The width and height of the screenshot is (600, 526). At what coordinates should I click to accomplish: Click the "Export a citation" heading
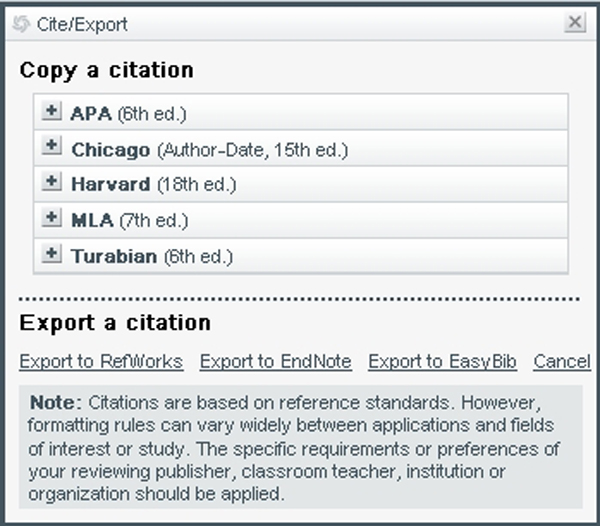115,322
